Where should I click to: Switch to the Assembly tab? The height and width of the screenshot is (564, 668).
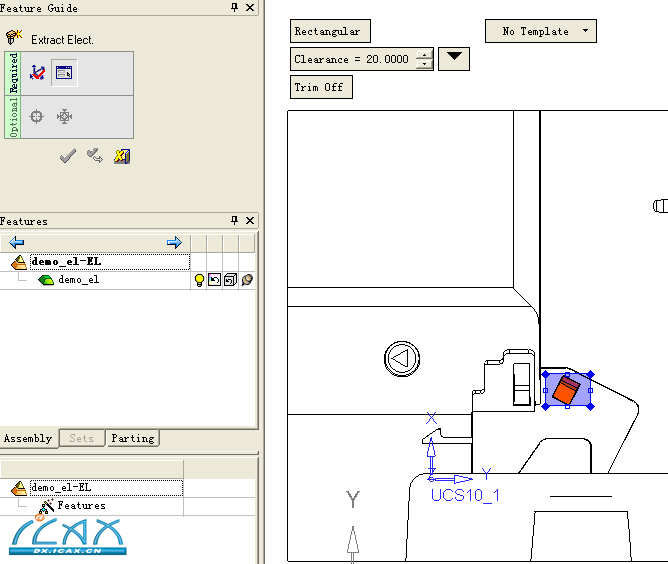pos(28,438)
